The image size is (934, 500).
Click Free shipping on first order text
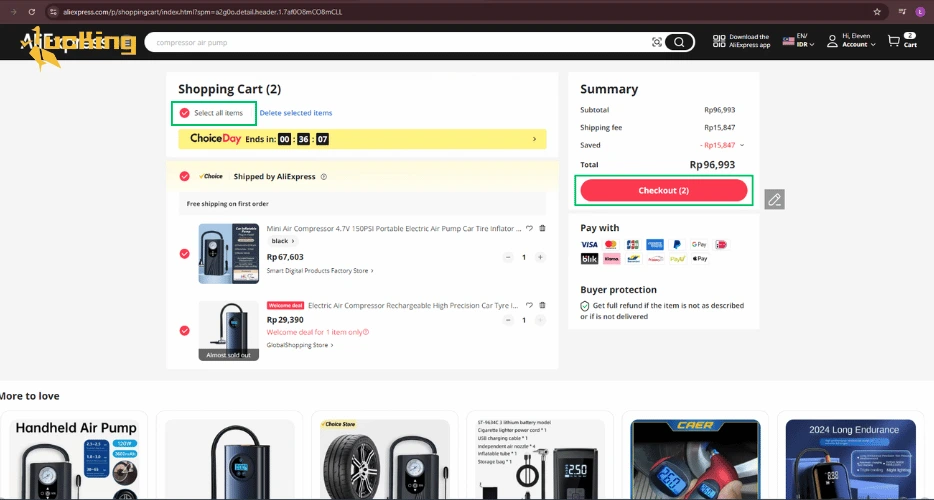228,204
